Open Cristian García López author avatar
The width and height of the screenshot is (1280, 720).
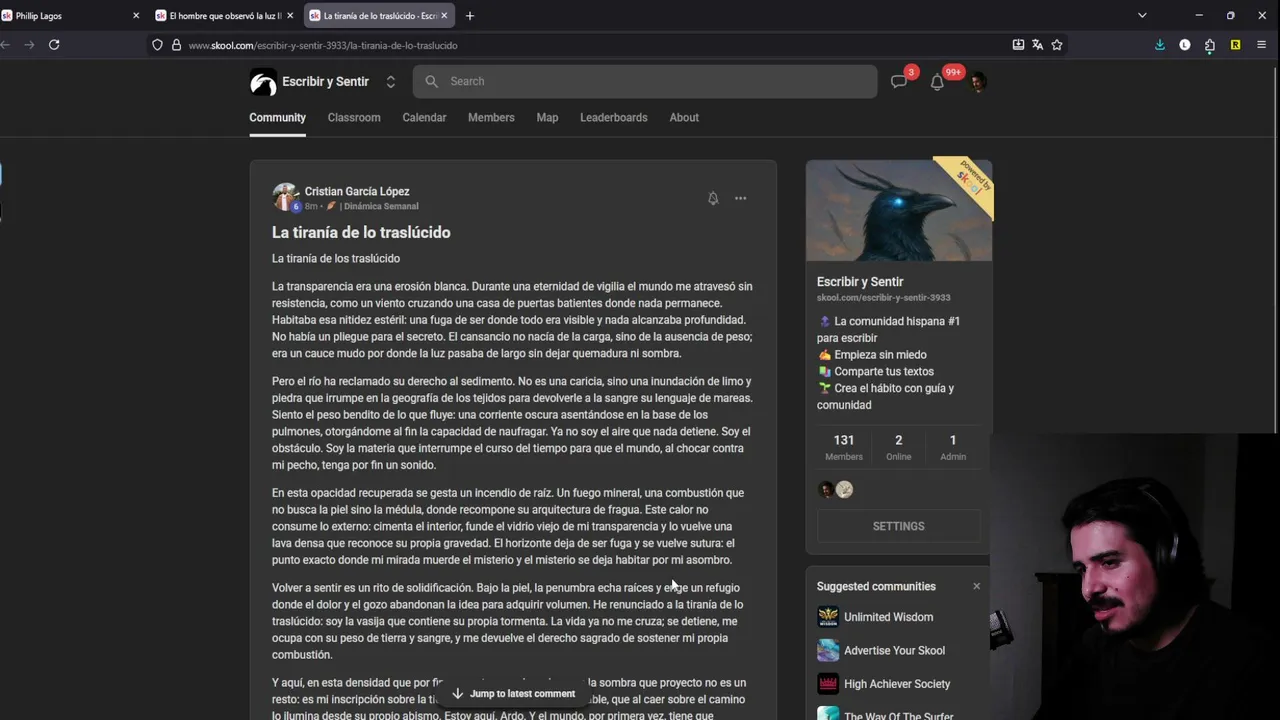click(286, 197)
